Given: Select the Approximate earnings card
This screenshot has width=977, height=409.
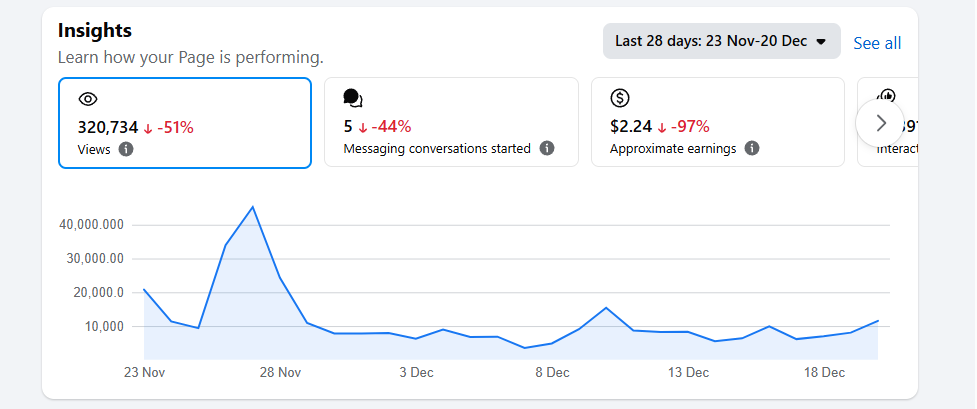Looking at the screenshot, I should pyautogui.click(x=717, y=123).
